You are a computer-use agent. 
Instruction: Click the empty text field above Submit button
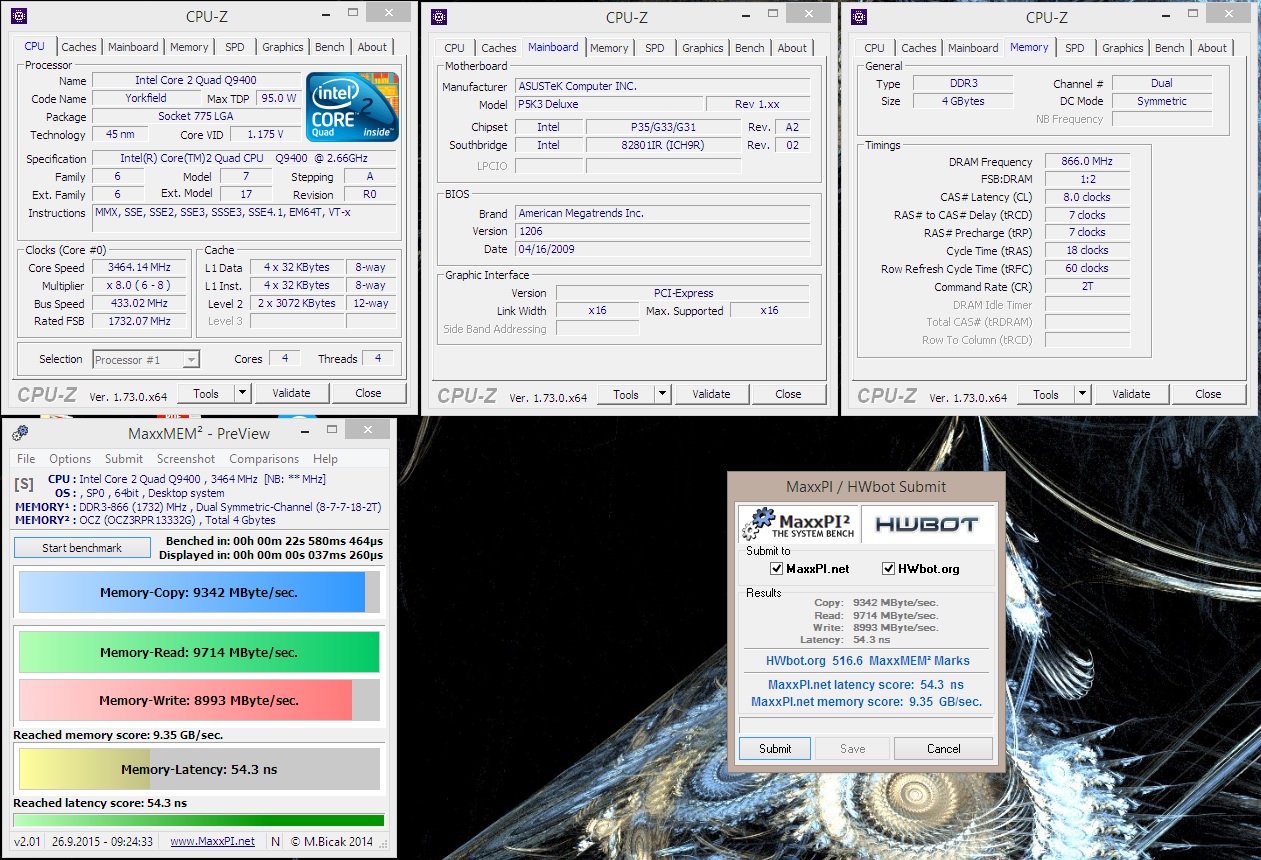tap(865, 725)
